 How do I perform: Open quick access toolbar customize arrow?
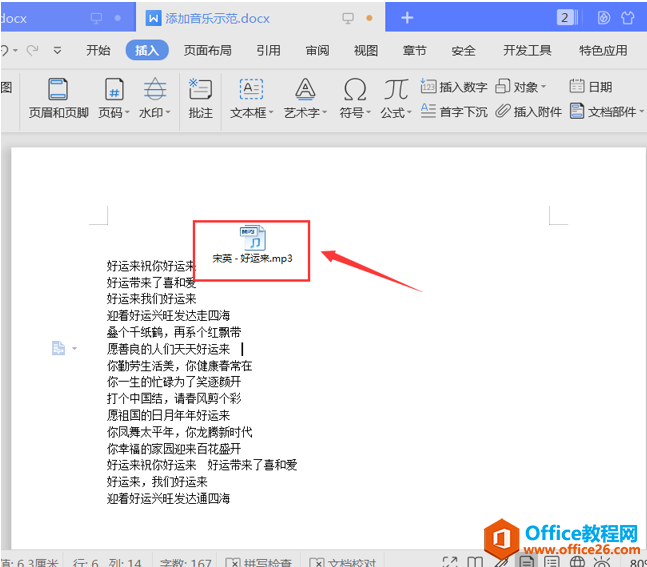click(57, 50)
